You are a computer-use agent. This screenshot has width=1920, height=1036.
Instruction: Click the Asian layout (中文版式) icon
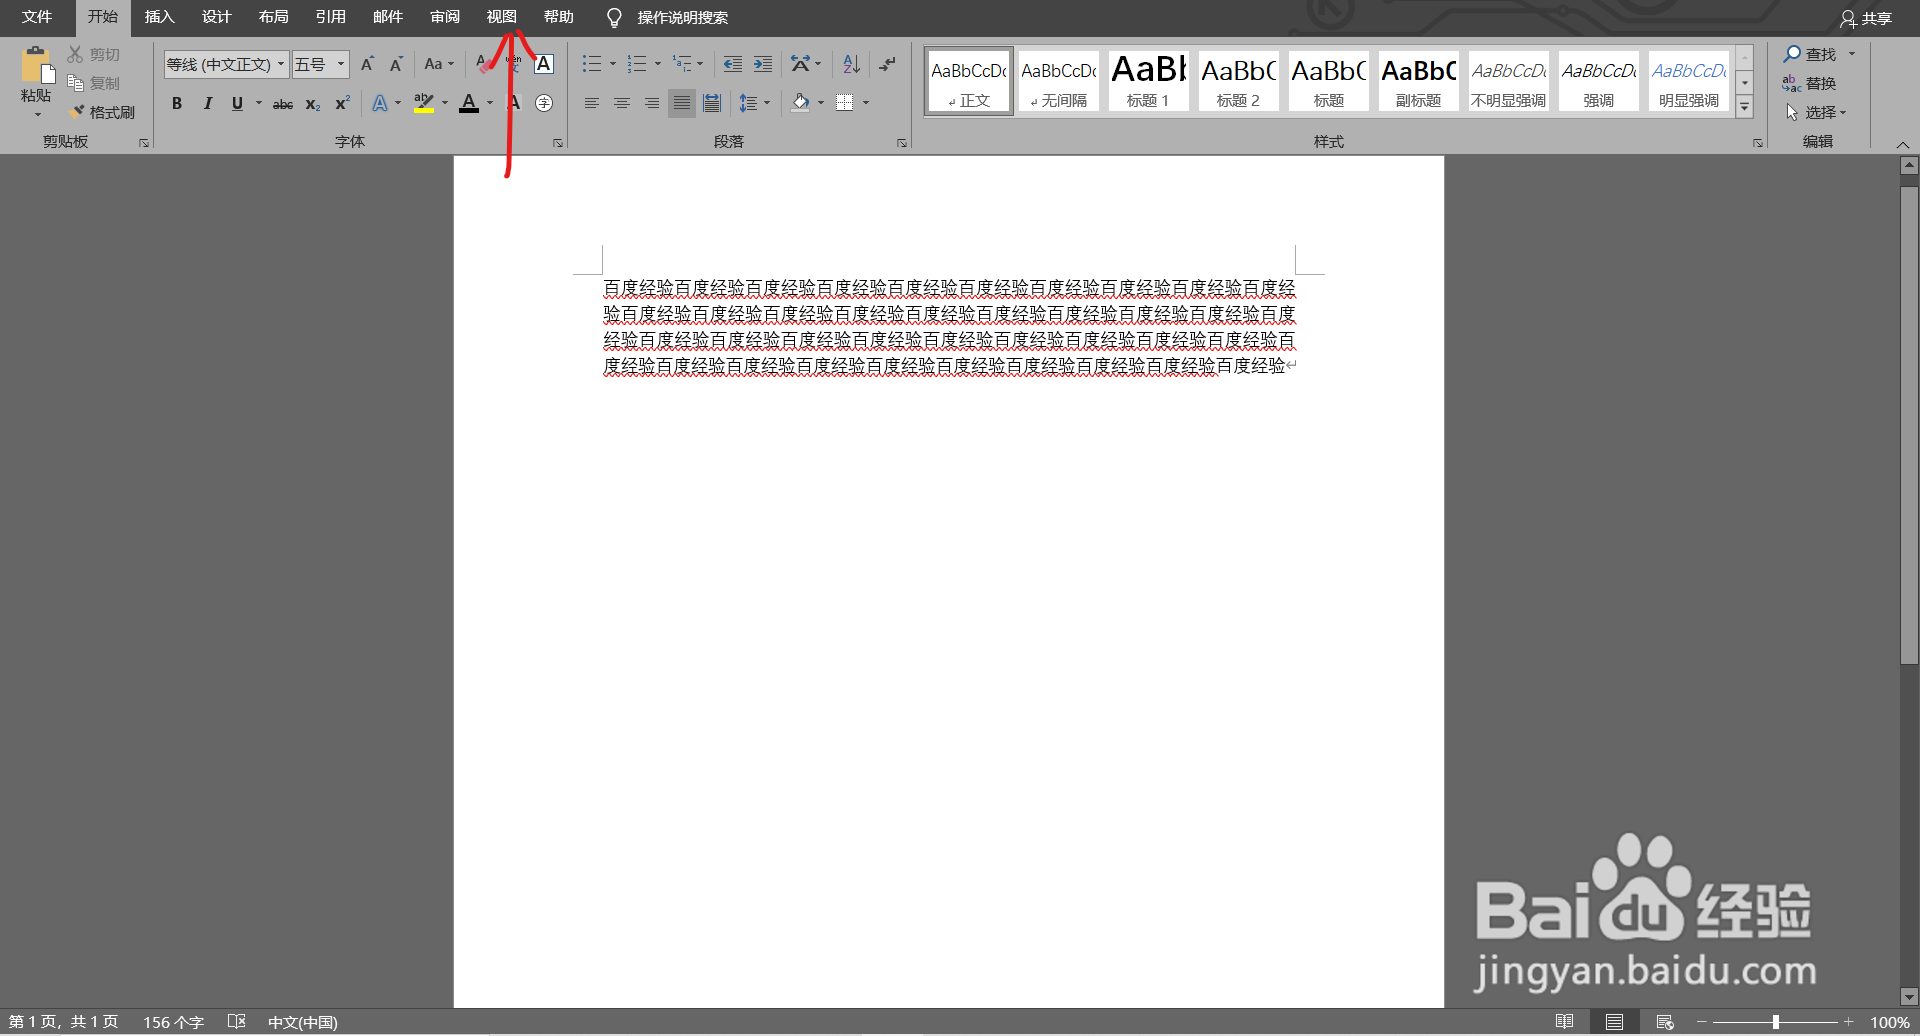[x=800, y=64]
